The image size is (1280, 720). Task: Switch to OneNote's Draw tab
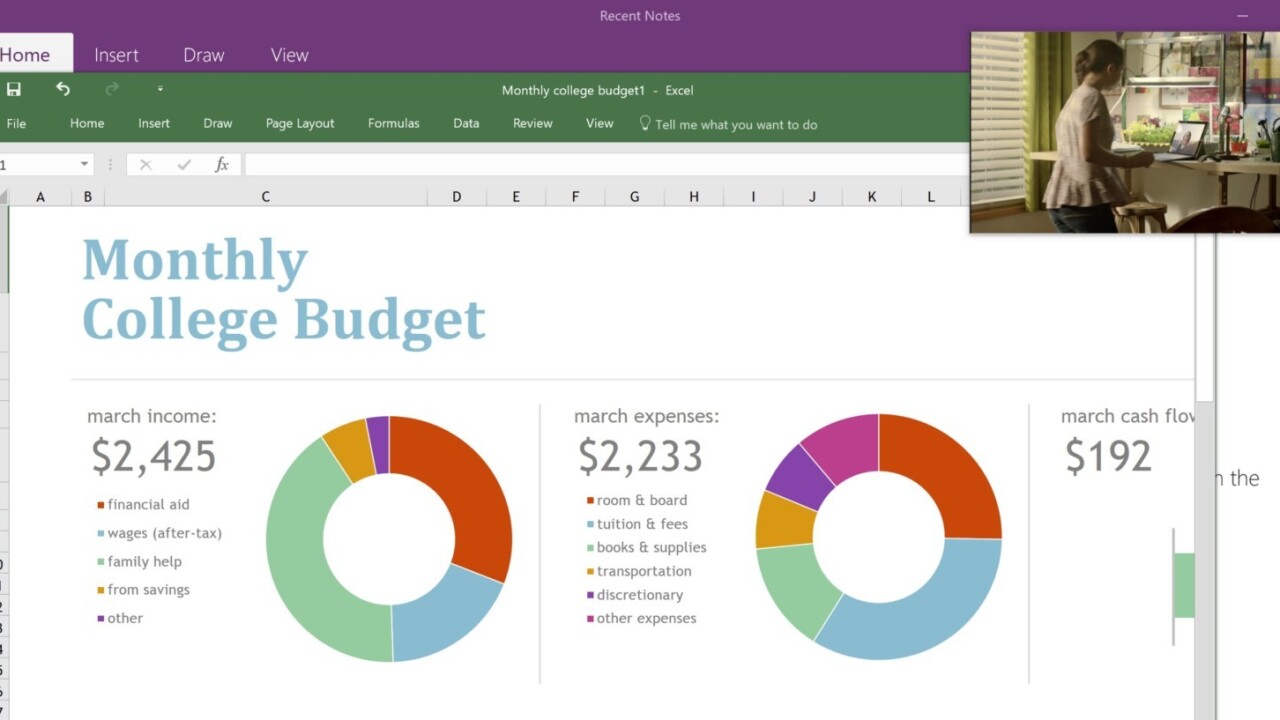(203, 56)
